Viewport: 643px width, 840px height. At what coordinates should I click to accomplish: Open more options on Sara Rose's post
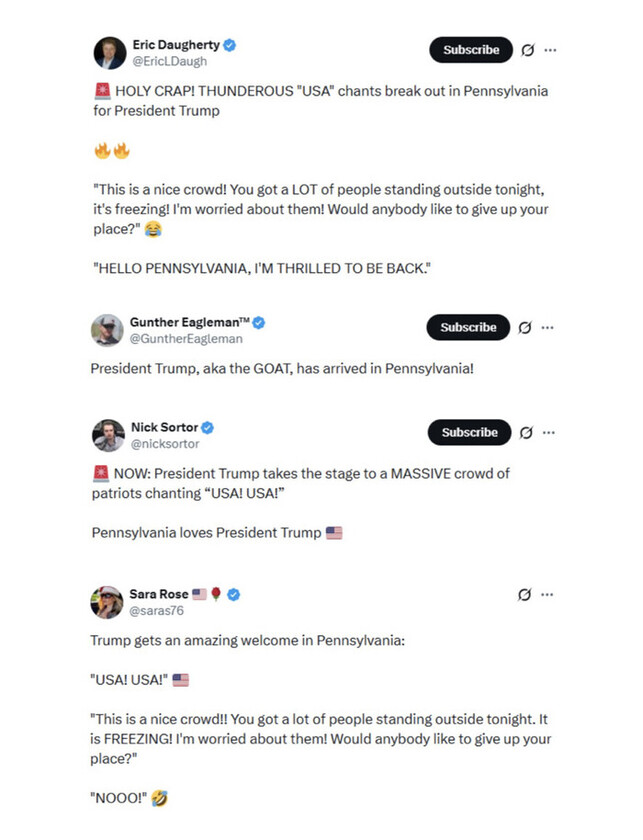point(548,594)
